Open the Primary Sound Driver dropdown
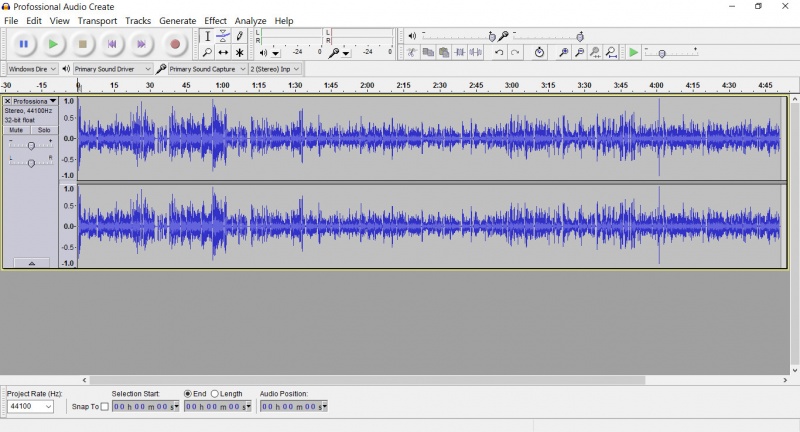The height and width of the screenshot is (432, 800). click(x=112, y=69)
